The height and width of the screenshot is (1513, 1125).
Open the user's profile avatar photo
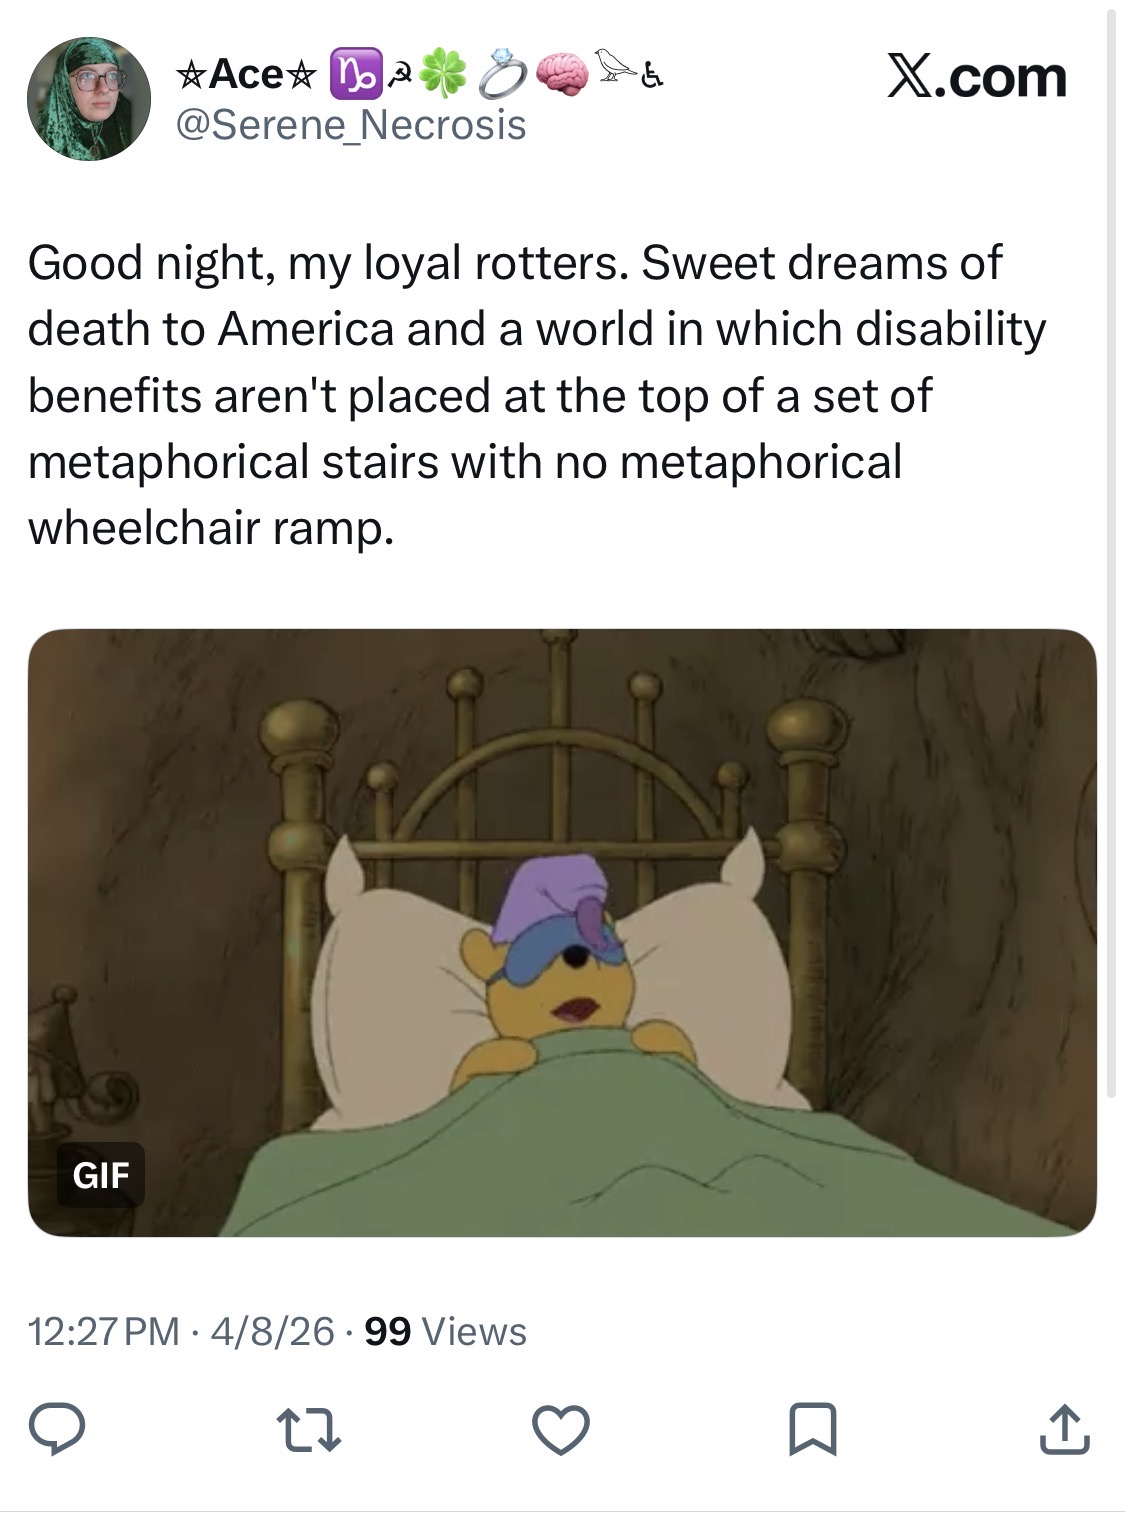click(x=88, y=98)
